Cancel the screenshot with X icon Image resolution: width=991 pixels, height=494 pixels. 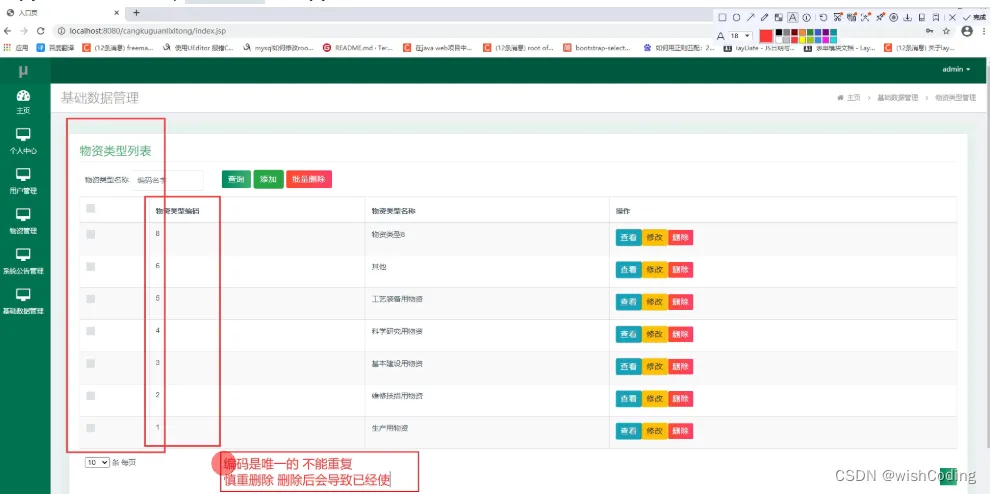point(952,18)
